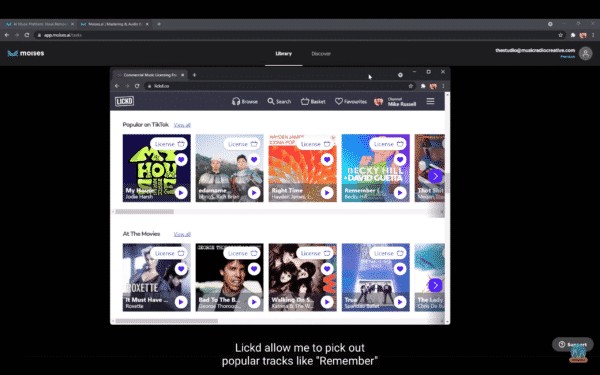Open the My House album thumbnail

pyautogui.click(x=157, y=168)
